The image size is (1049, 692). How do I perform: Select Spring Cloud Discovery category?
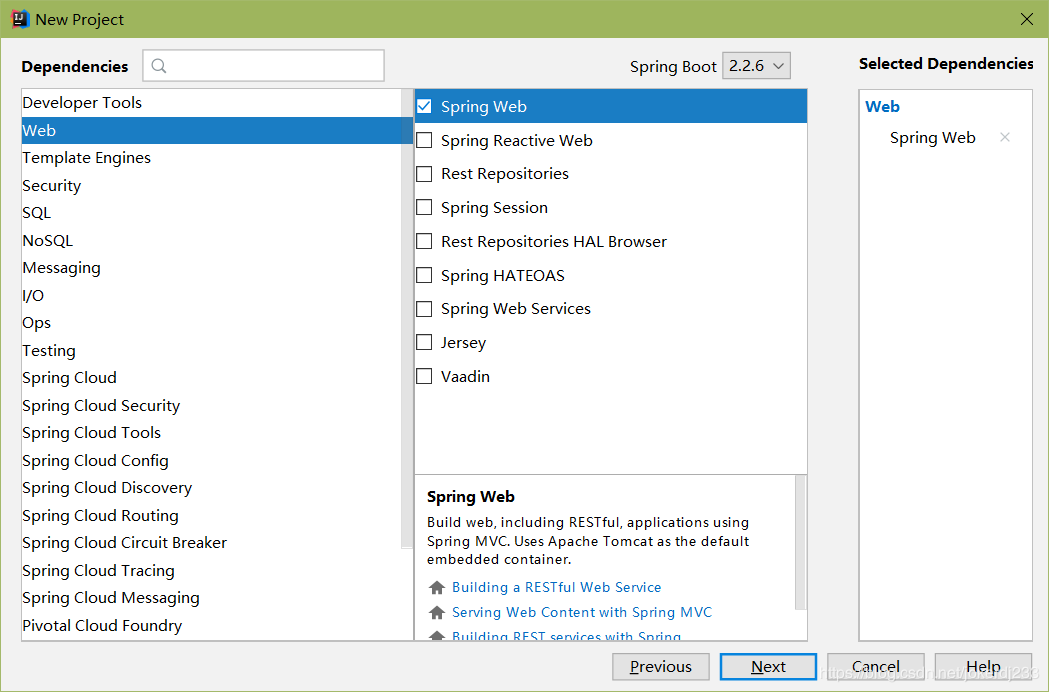(211, 488)
